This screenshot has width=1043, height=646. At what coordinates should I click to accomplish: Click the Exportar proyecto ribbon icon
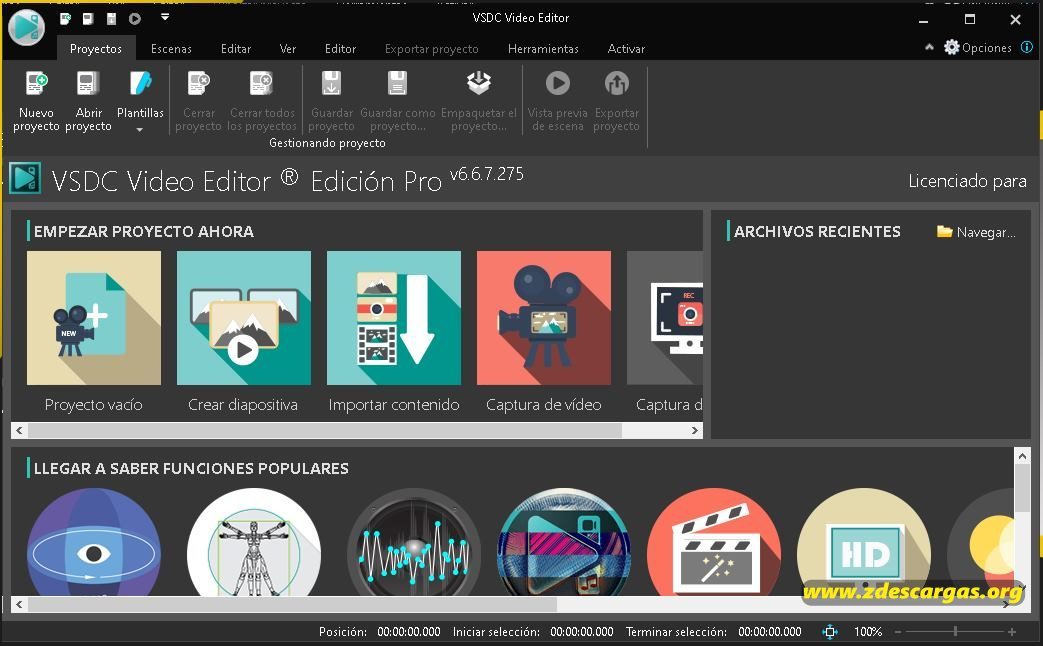click(616, 84)
